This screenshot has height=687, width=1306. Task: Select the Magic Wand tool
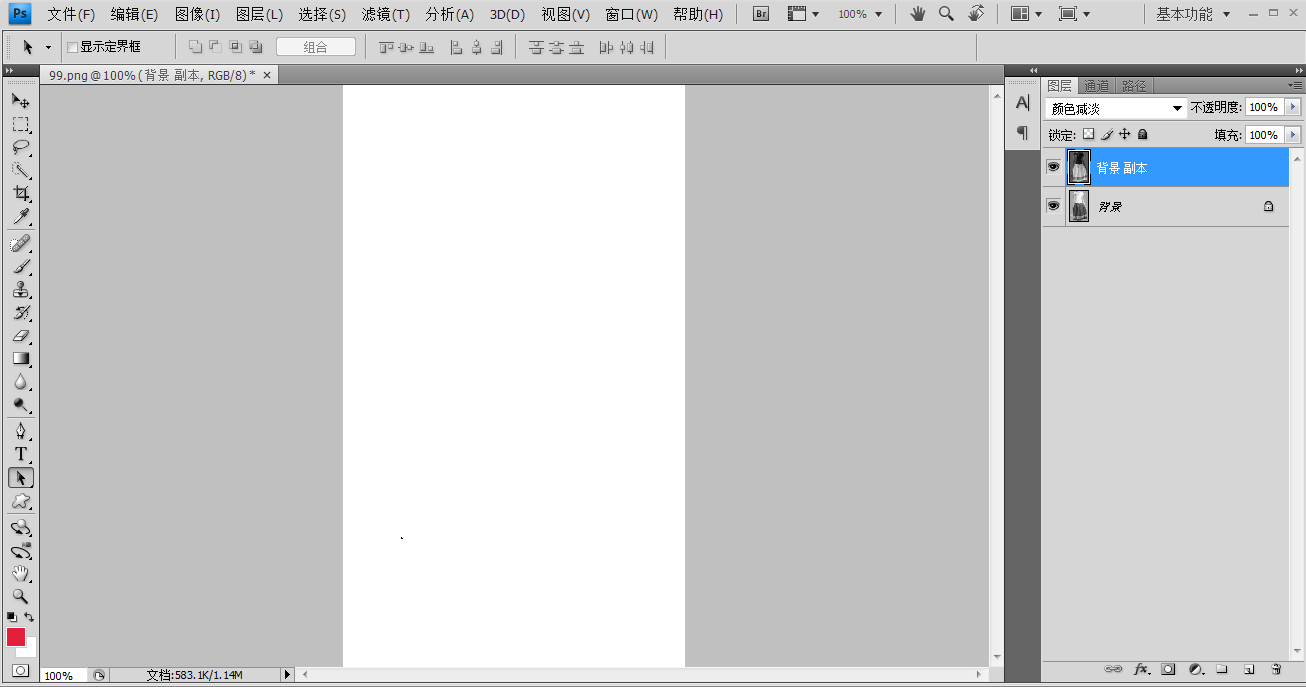coord(20,170)
